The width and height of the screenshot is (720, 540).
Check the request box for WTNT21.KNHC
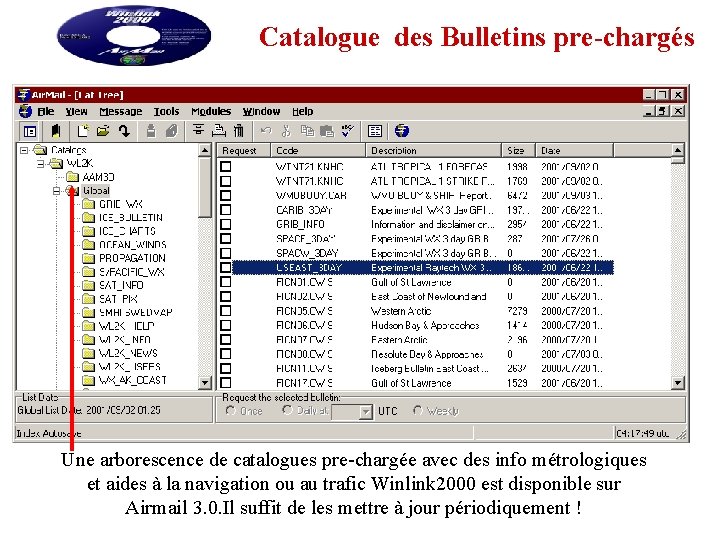(x=225, y=166)
